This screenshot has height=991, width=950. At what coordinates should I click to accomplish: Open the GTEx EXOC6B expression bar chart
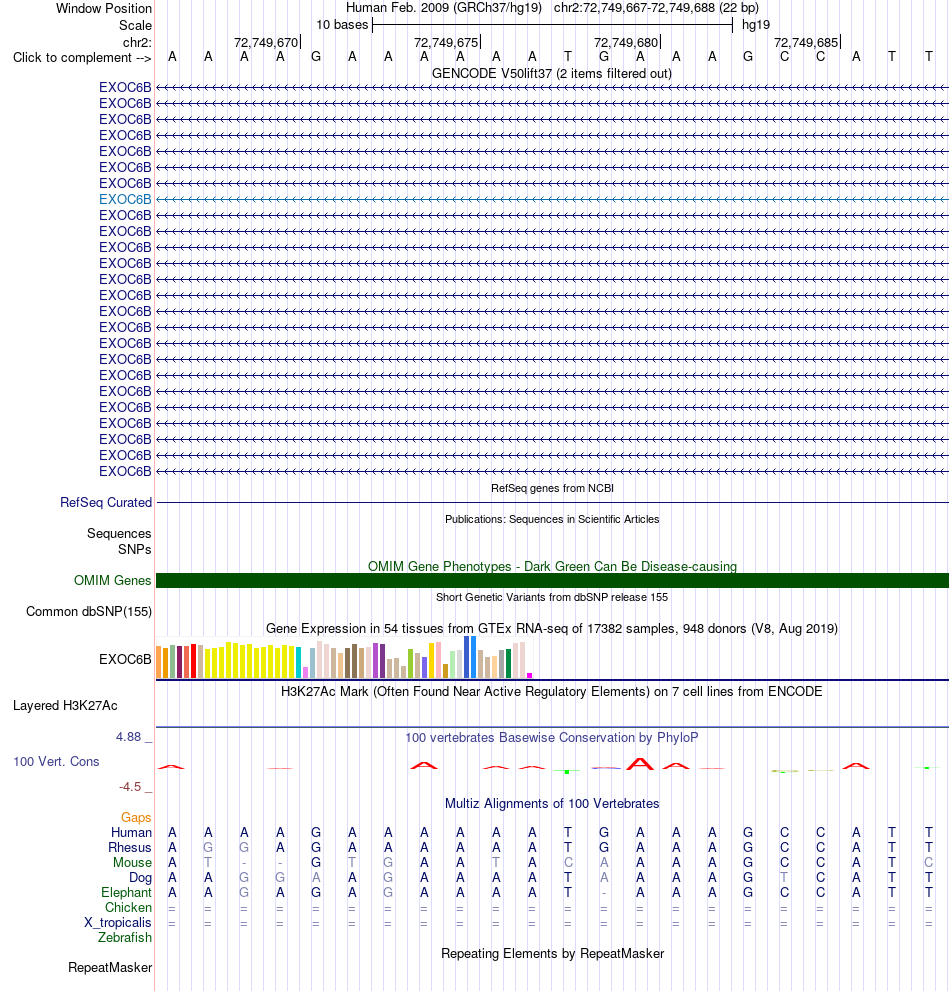(x=344, y=657)
